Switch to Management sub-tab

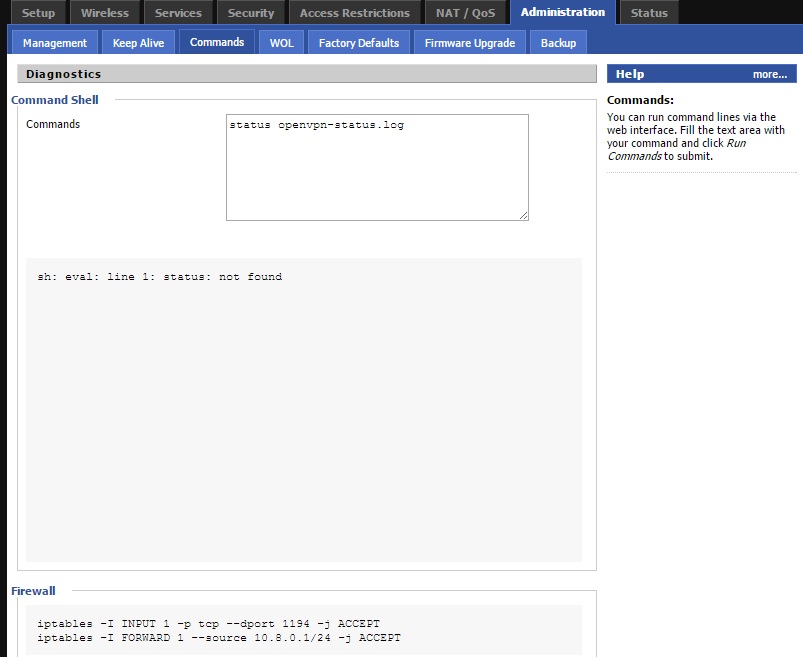(x=55, y=43)
